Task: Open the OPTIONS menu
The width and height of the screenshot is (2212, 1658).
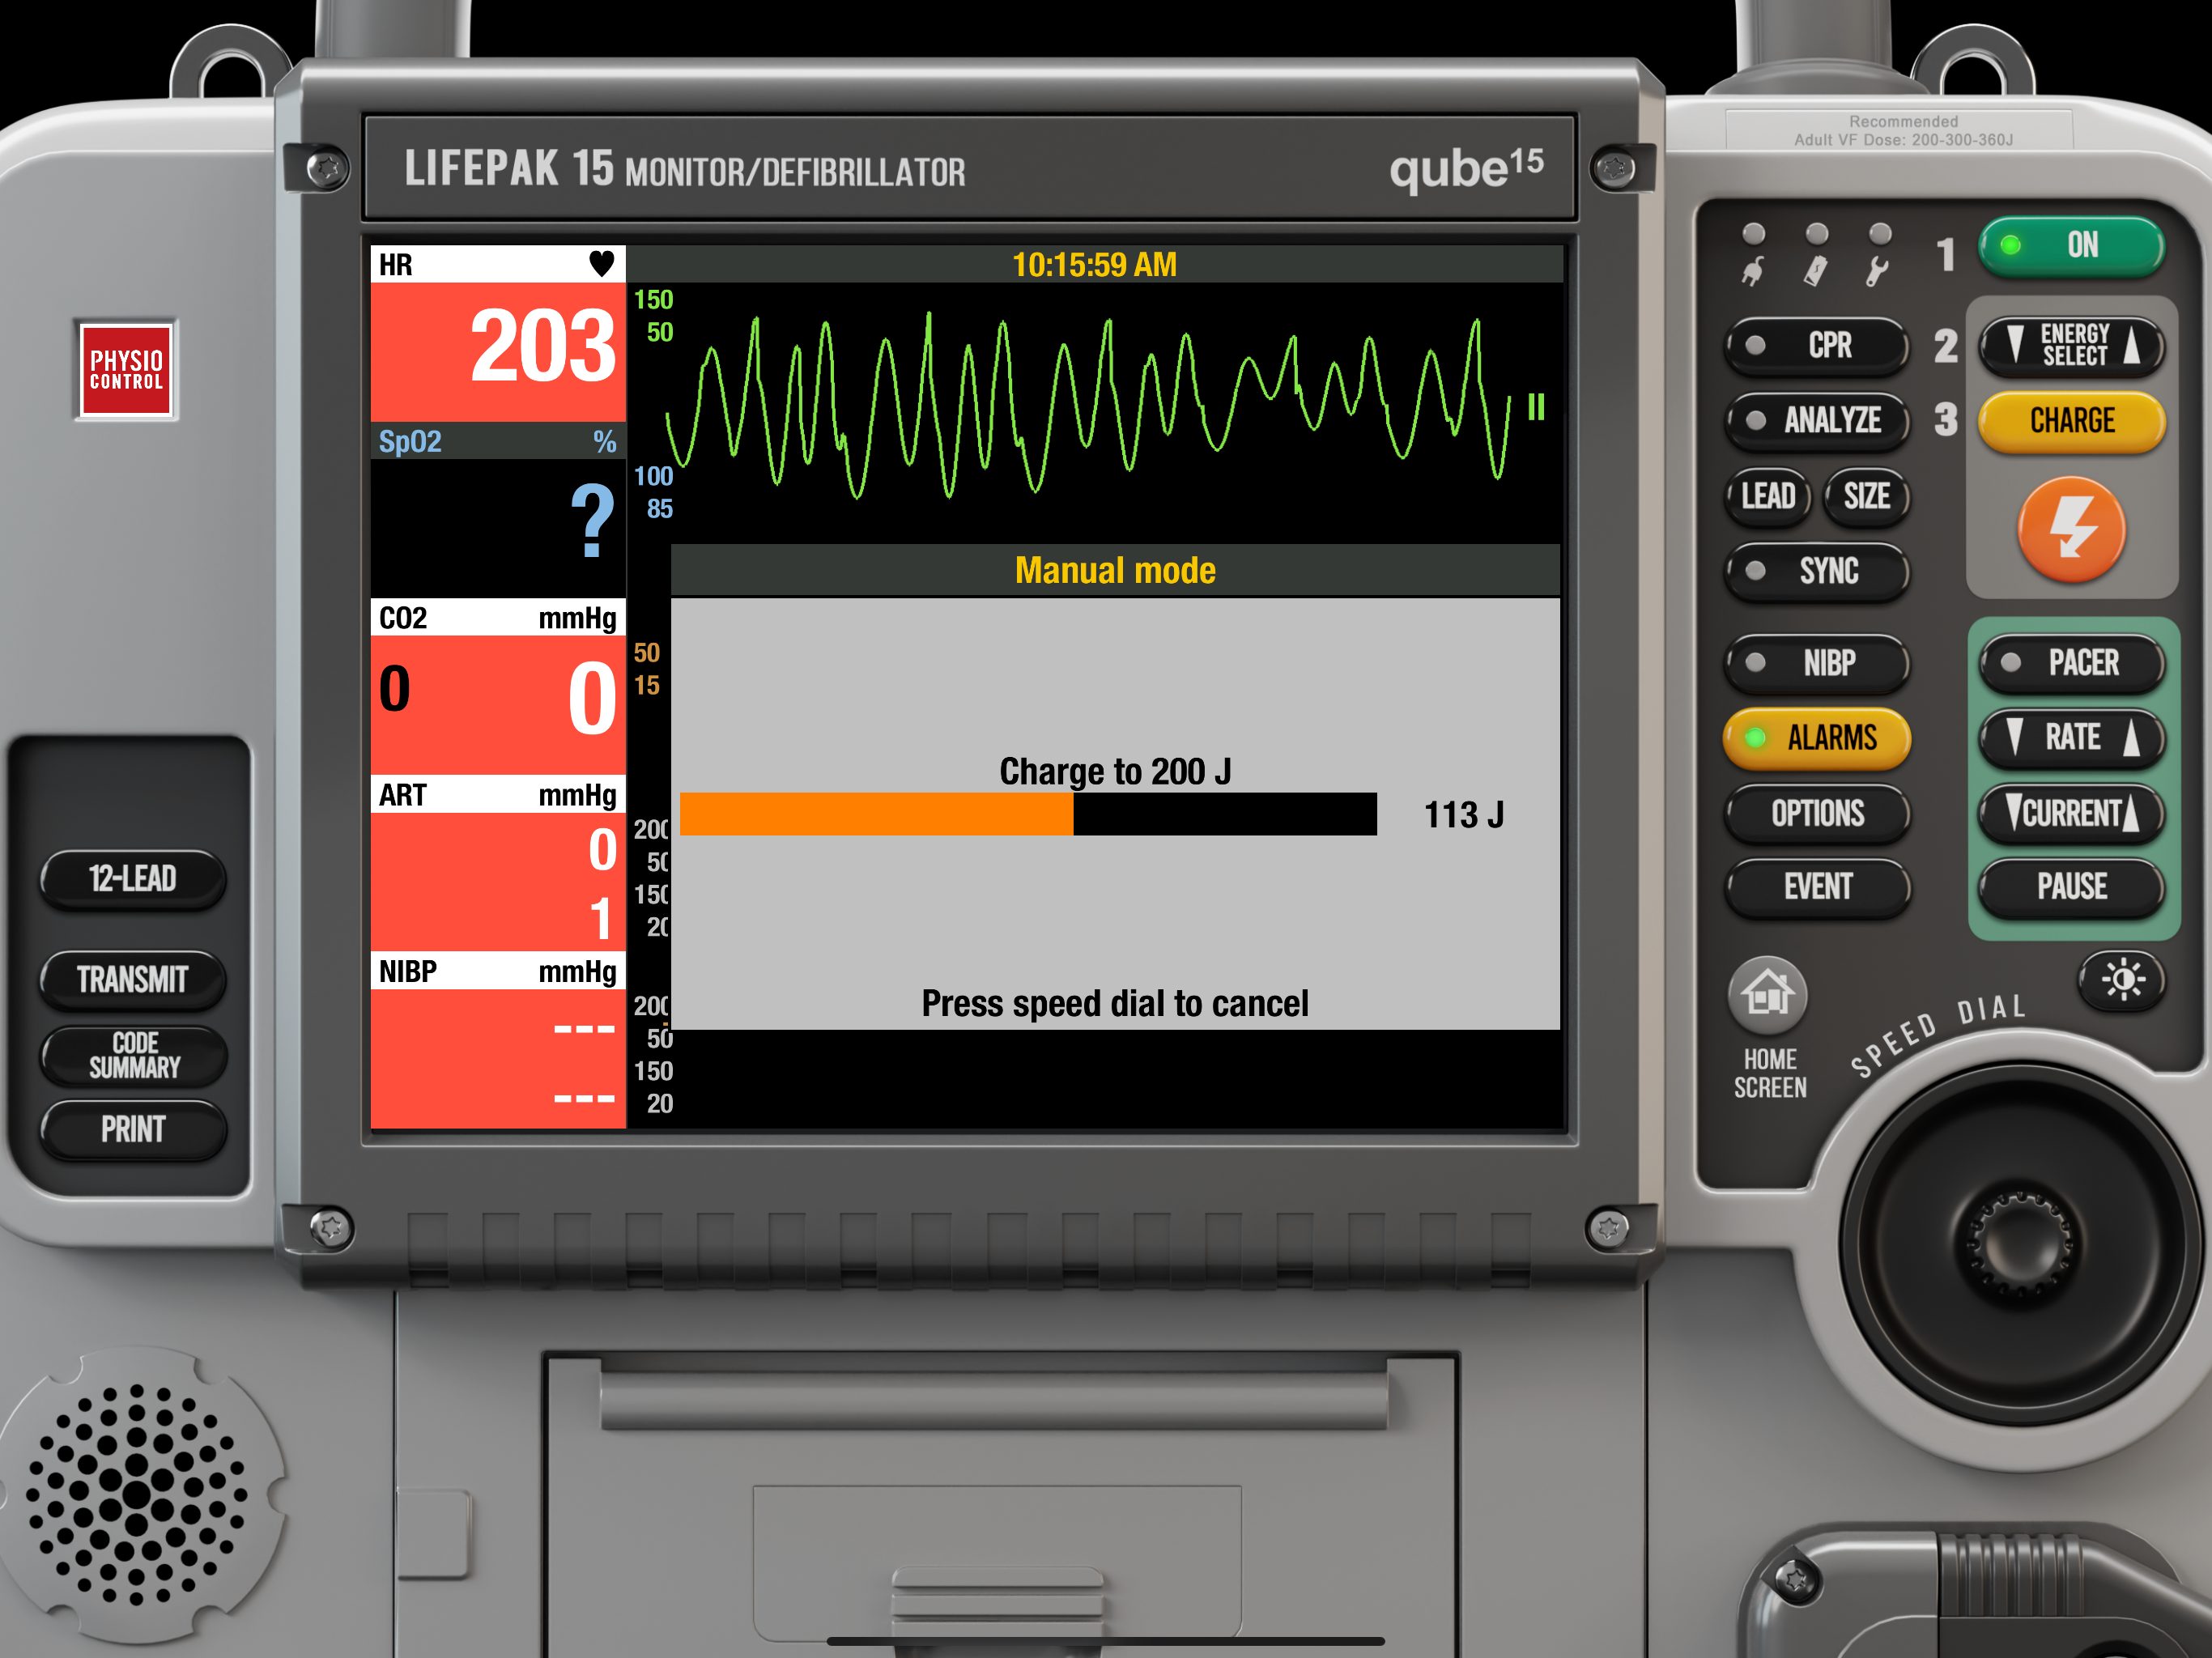Action: click(x=1816, y=813)
